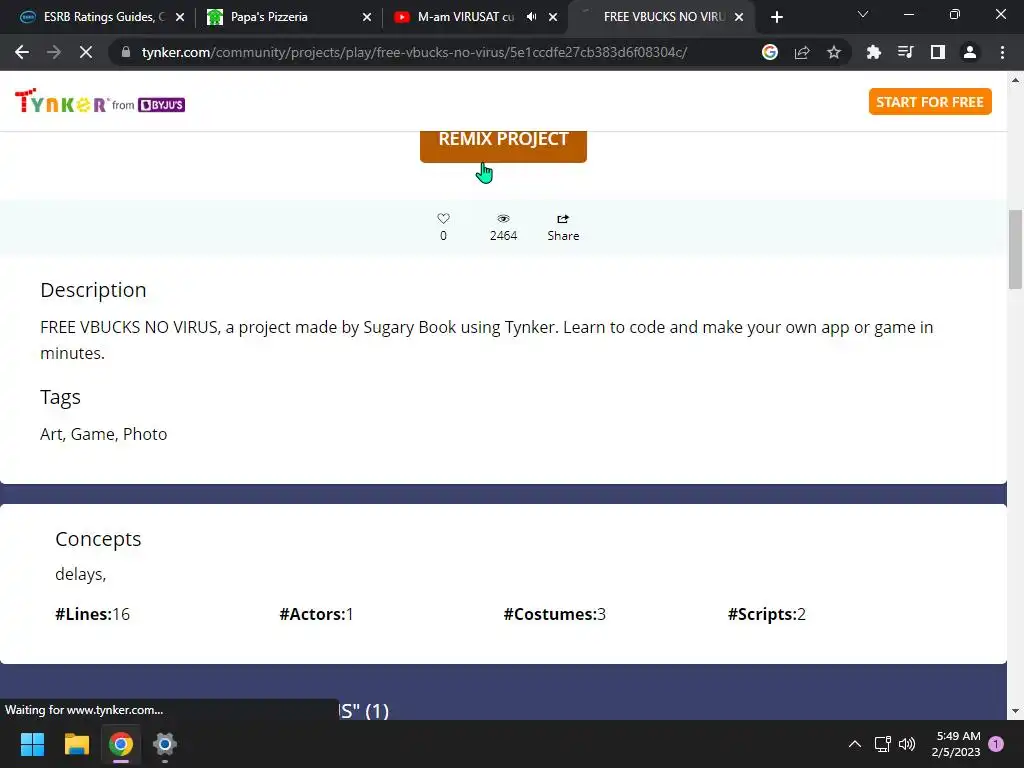Click the share page icon in address bar

[x=802, y=52]
